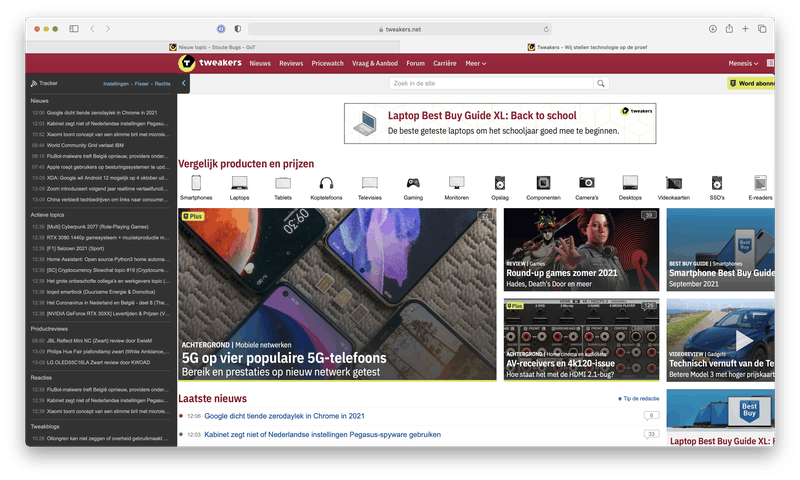This screenshot has width=800, height=480.
Task: Go forward with Safari forward arrow
Action: tap(108, 29)
